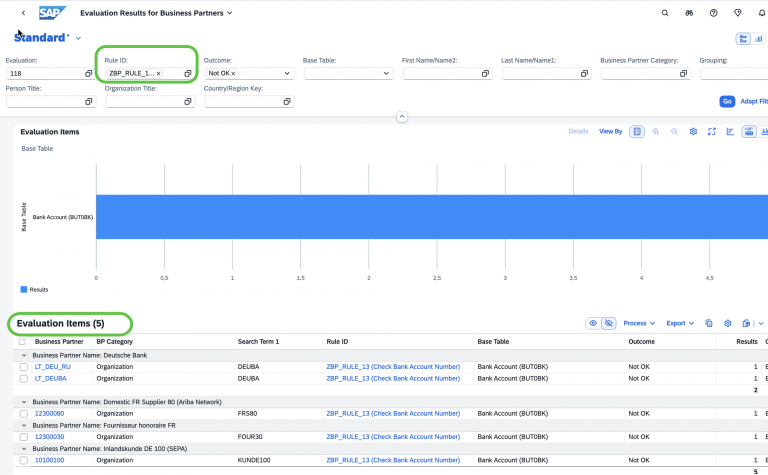Viewport: 768px width, 475px height.
Task: Click the search magnifier in the header
Action: (665, 13)
